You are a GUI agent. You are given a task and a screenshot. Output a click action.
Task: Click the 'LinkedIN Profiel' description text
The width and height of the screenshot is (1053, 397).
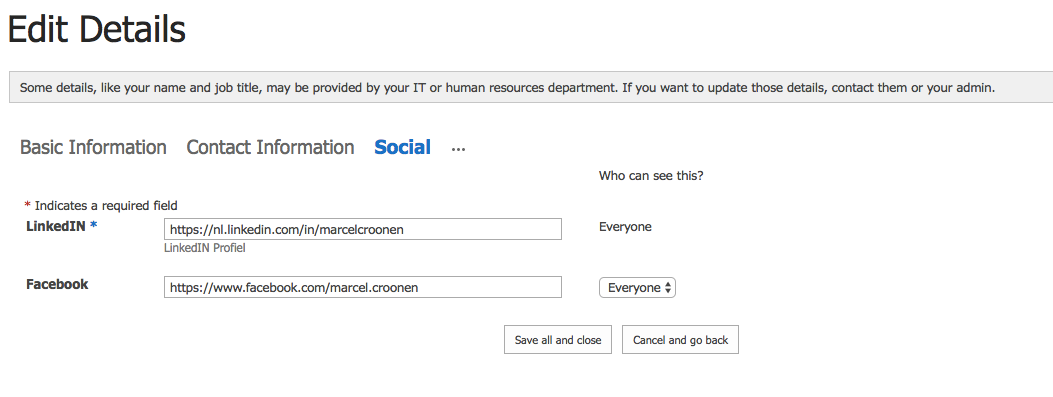point(205,248)
